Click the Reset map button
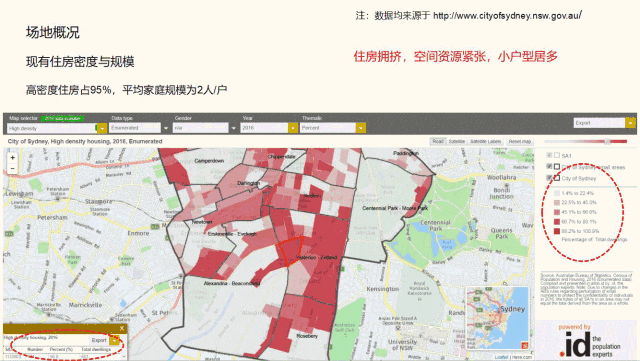This screenshot has width=640, height=361. [x=520, y=141]
